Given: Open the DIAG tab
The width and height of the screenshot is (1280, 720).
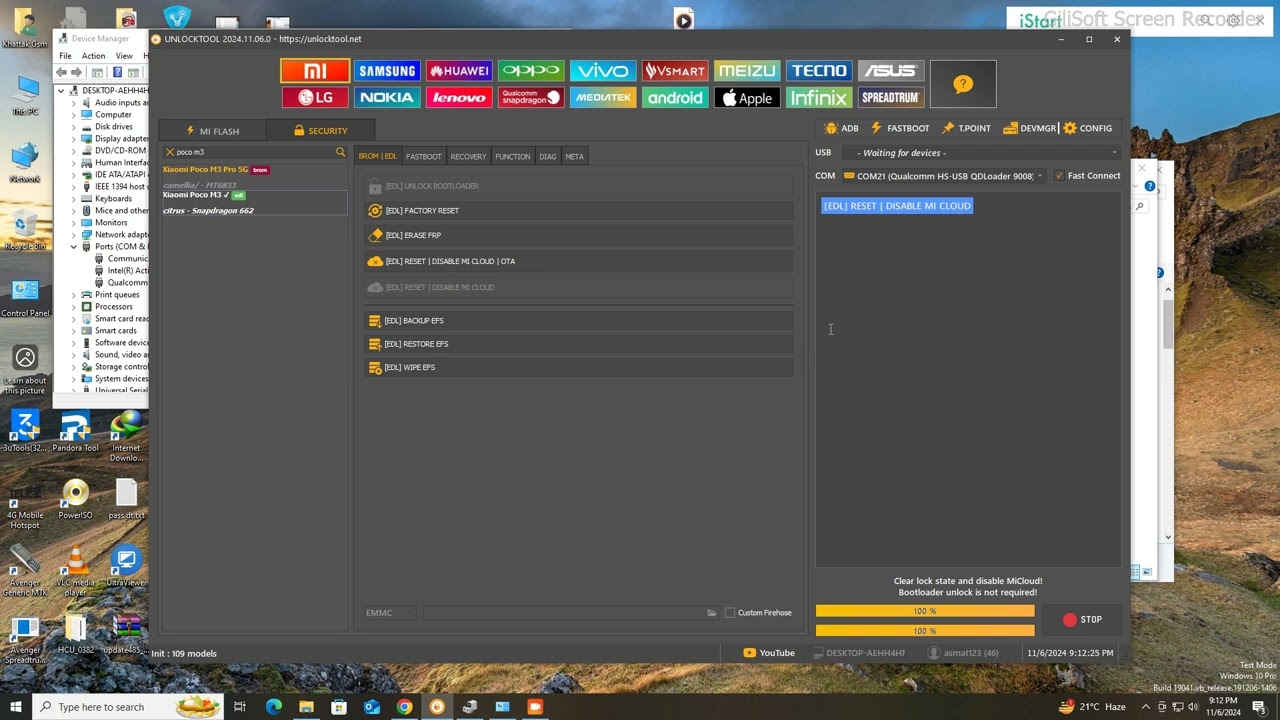Looking at the screenshot, I should [x=547, y=156].
